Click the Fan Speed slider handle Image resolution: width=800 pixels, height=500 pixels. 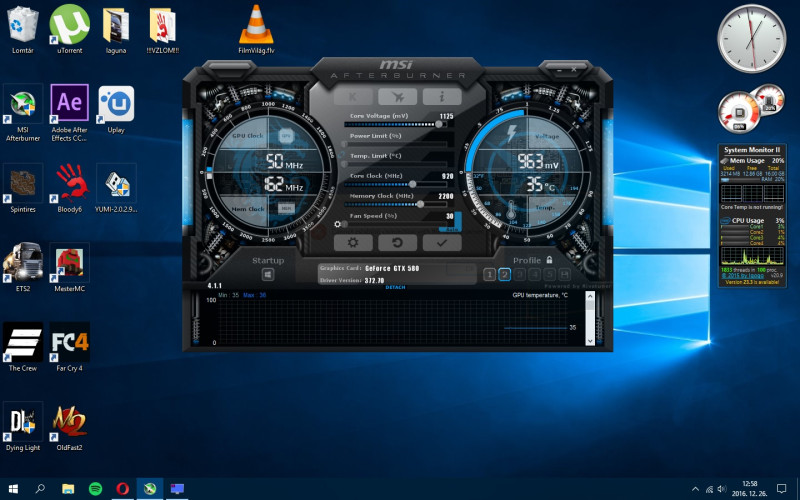point(345,224)
